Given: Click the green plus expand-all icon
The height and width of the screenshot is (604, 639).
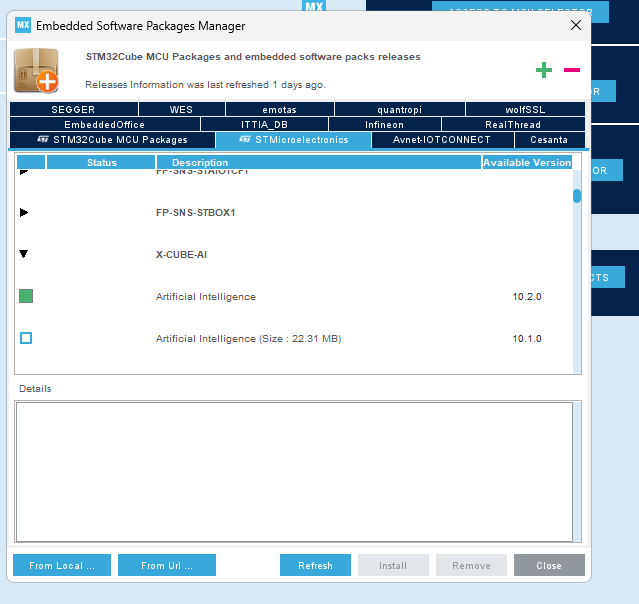Looking at the screenshot, I should (544, 70).
